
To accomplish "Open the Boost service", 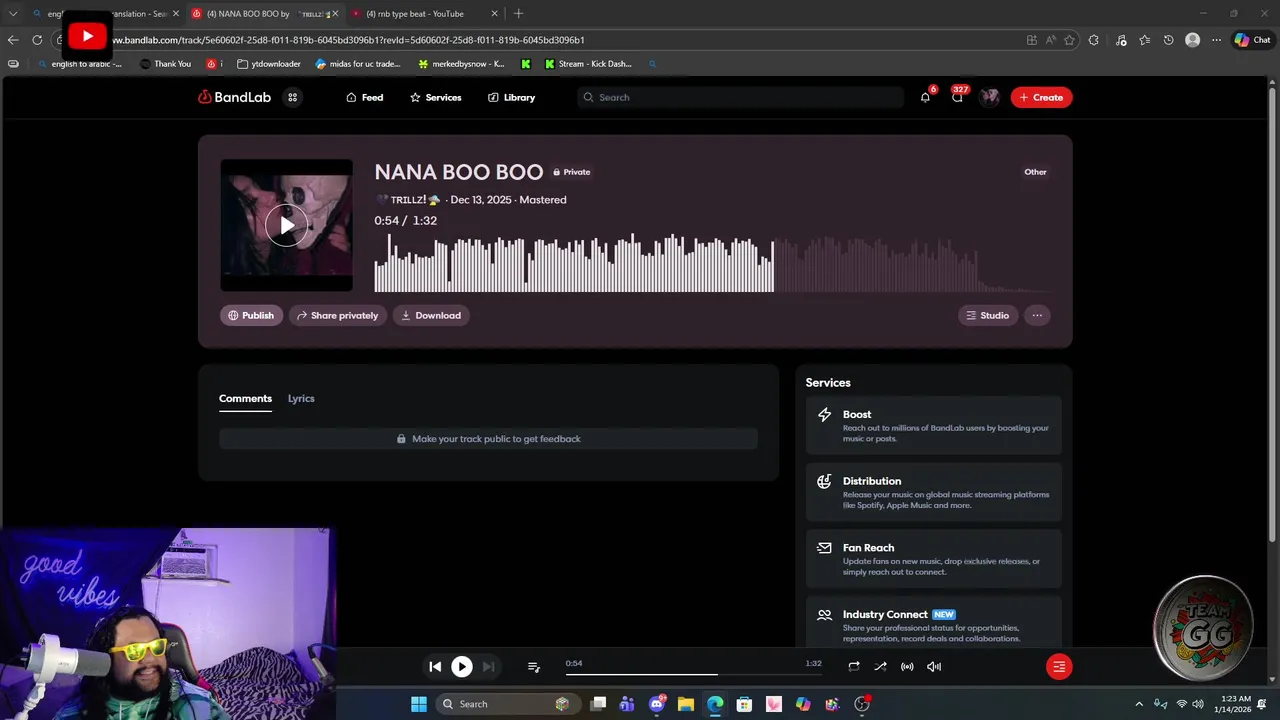I will click(934, 426).
